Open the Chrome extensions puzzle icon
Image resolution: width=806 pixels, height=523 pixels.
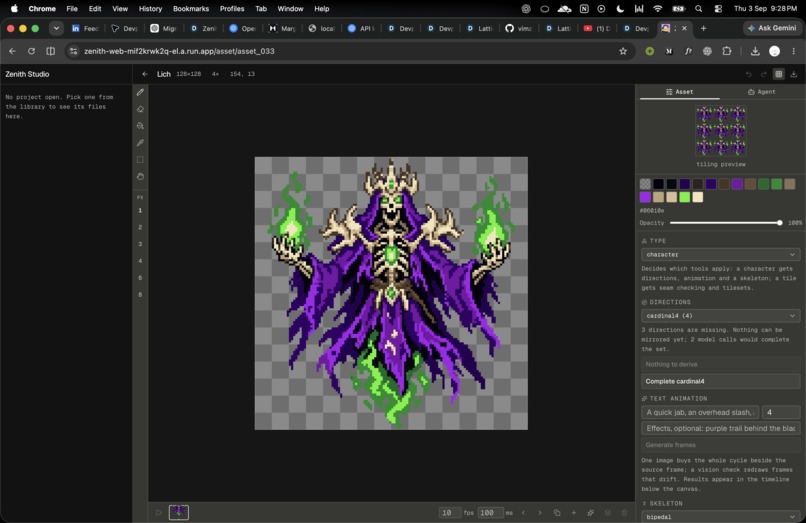pos(727,51)
